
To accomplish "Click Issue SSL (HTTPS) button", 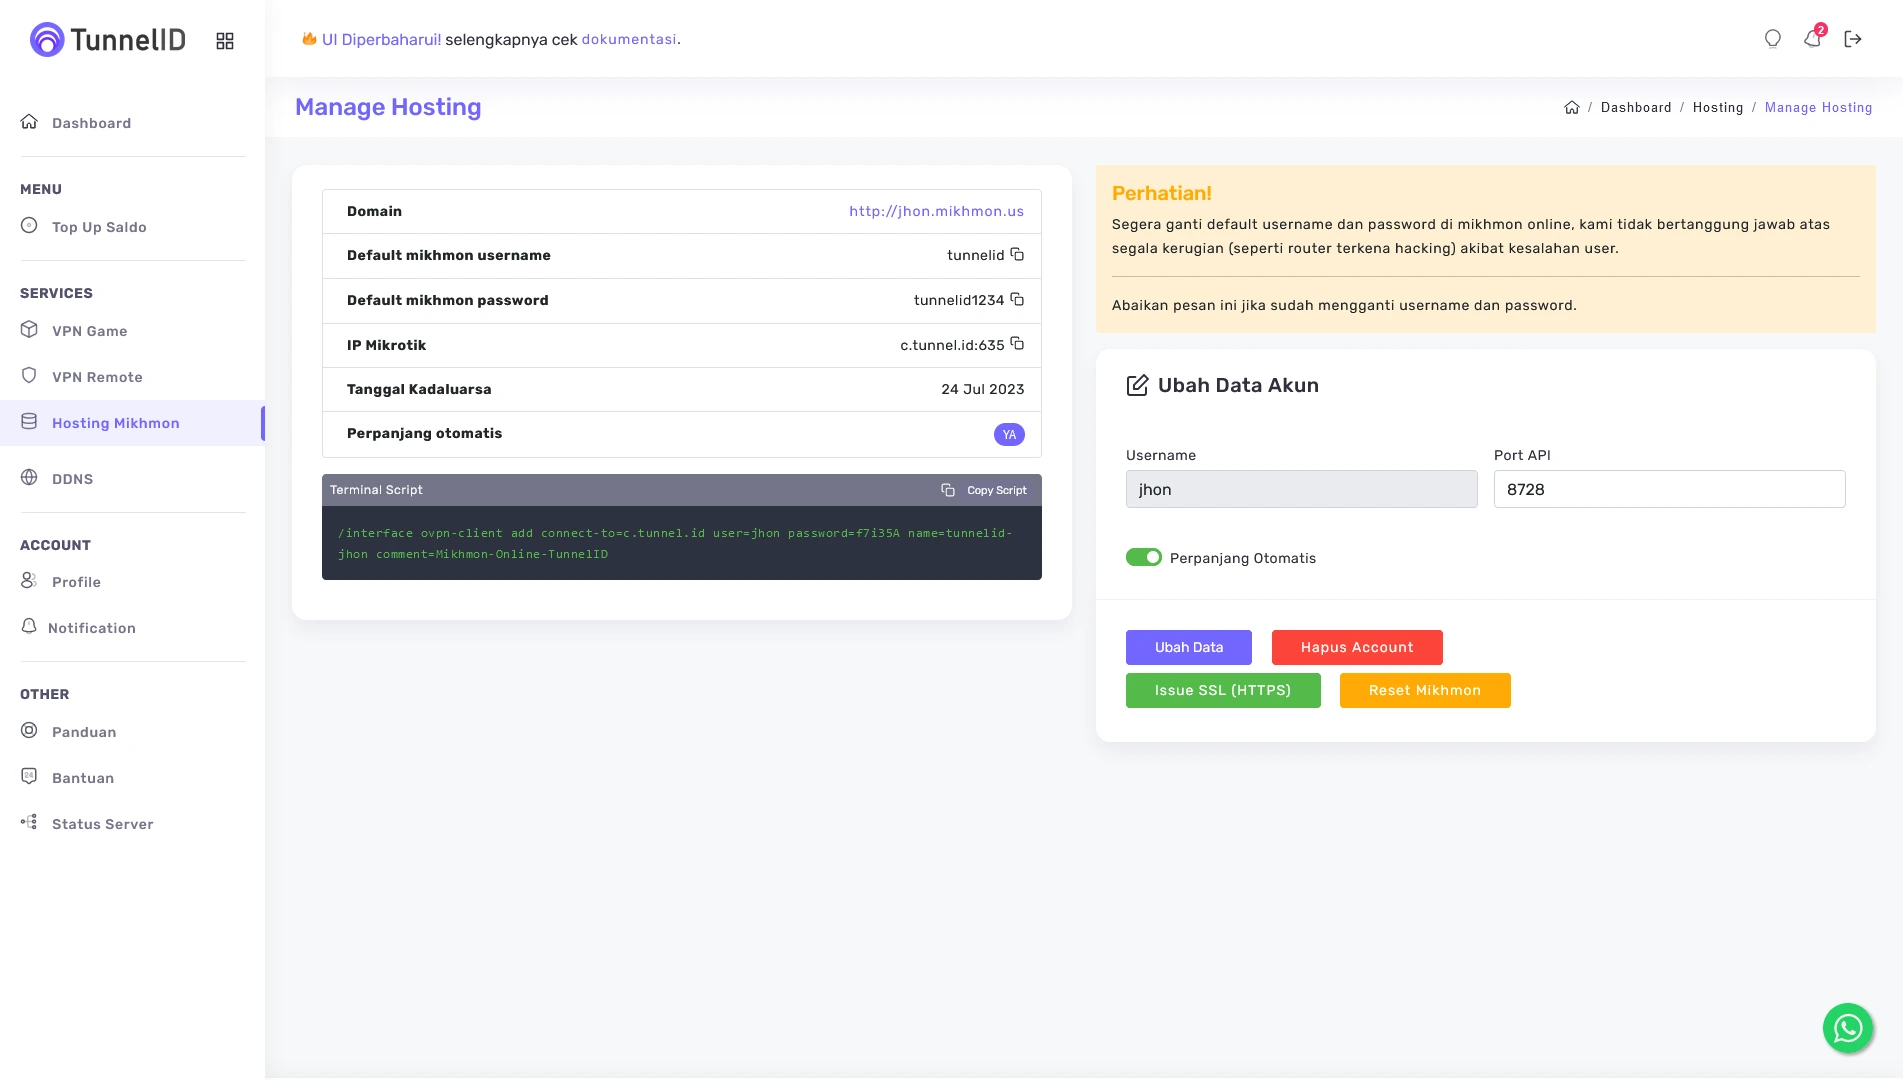I will [1223, 690].
